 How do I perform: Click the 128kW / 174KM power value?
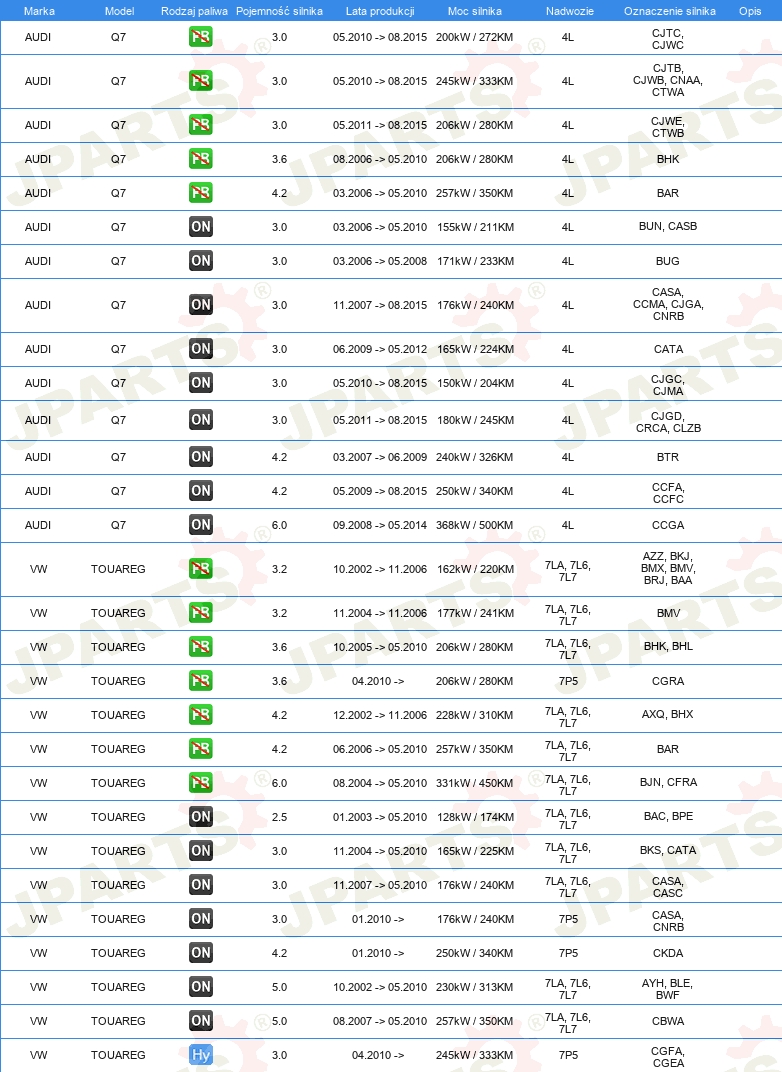click(475, 817)
